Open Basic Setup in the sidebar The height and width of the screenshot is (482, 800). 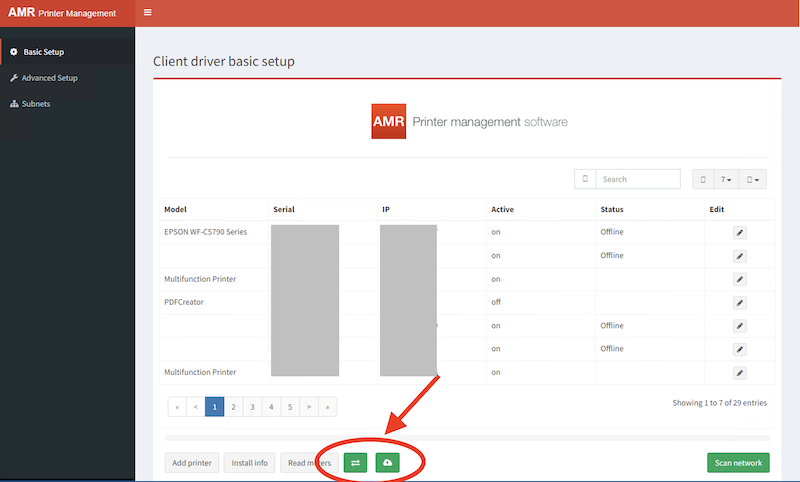pyautogui.click(x=43, y=52)
